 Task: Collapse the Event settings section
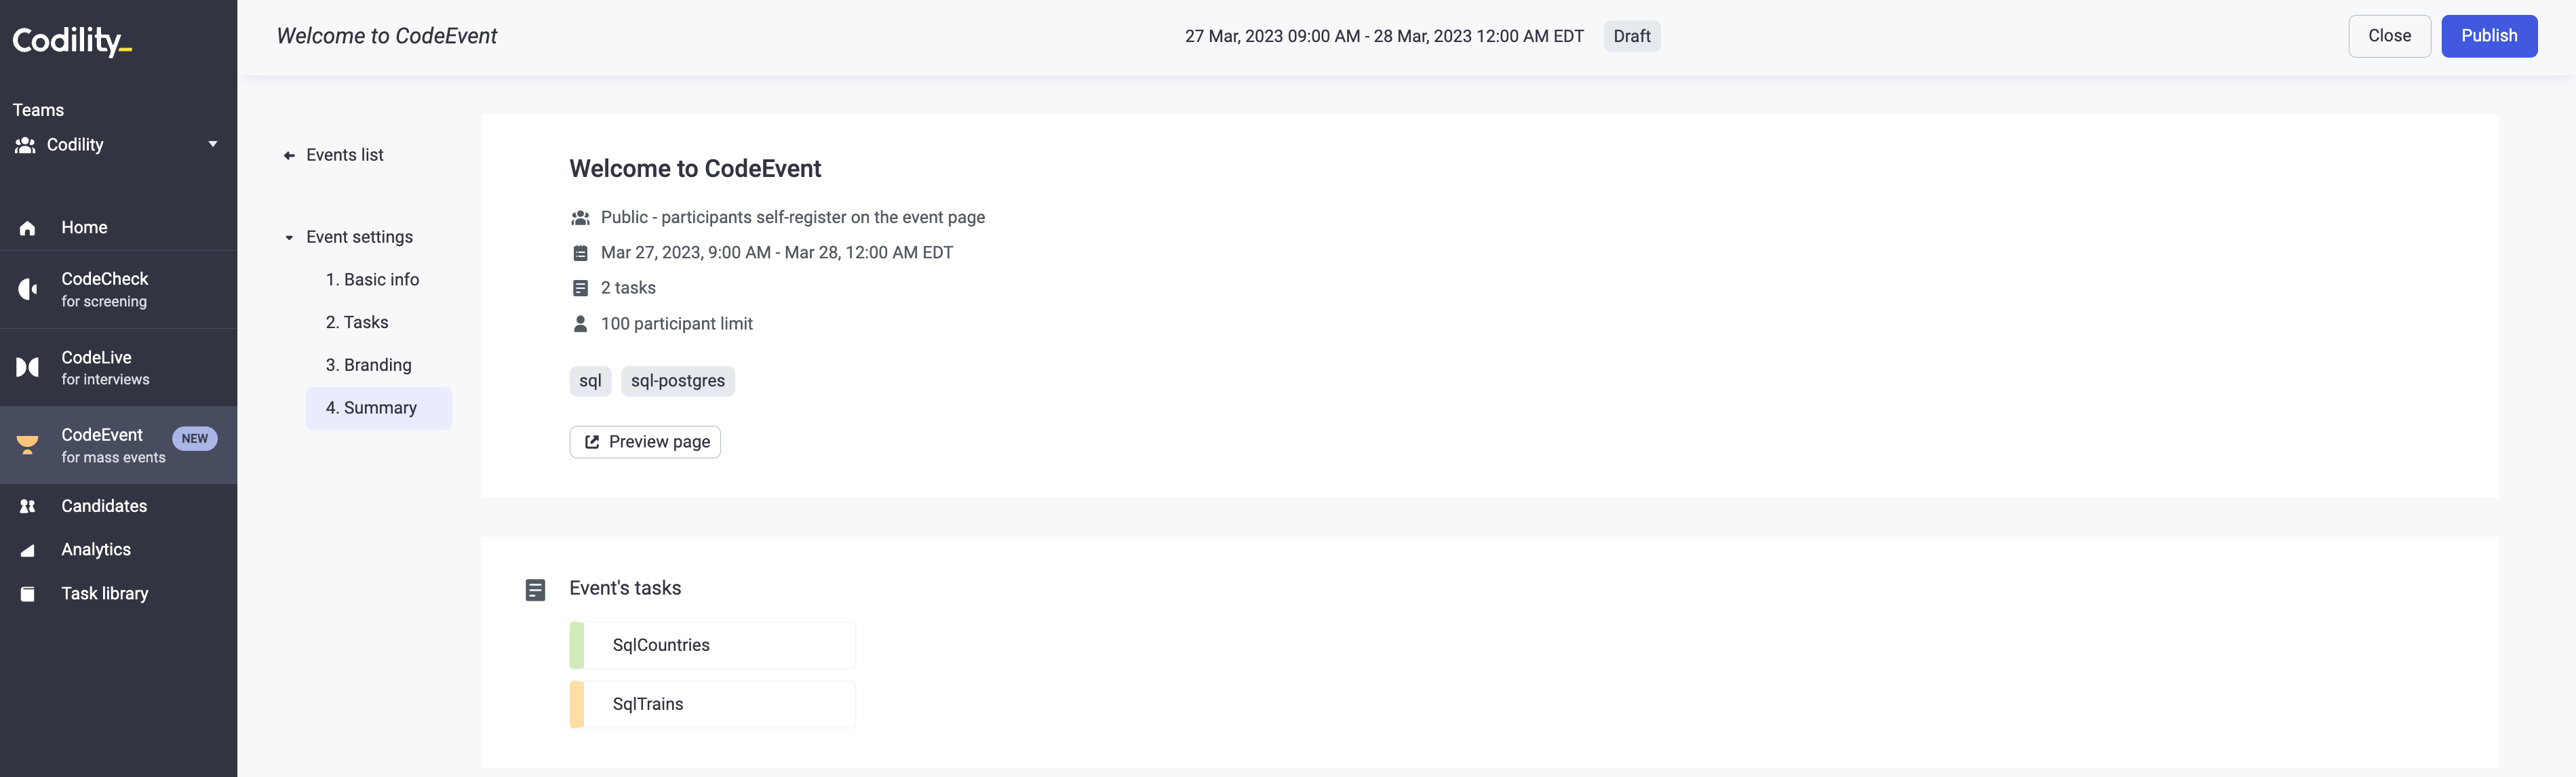(289, 238)
